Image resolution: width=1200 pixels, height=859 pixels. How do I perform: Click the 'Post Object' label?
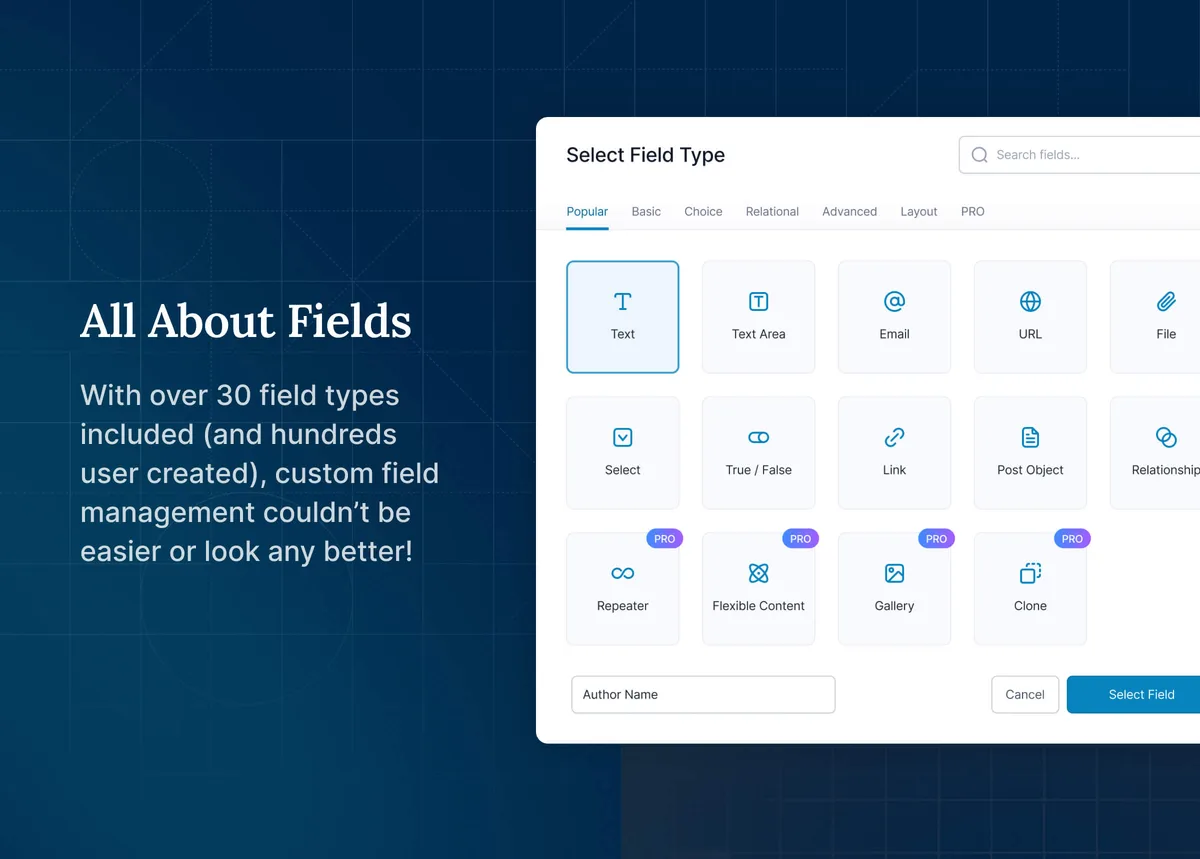pyautogui.click(x=1030, y=470)
